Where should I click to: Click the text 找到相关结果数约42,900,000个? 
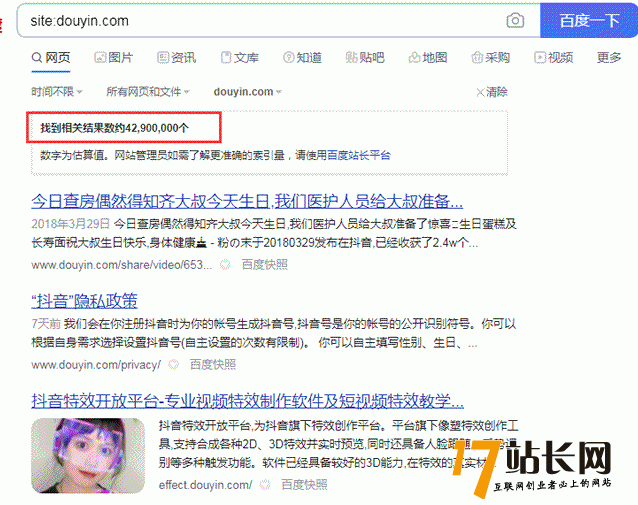click(x=114, y=128)
